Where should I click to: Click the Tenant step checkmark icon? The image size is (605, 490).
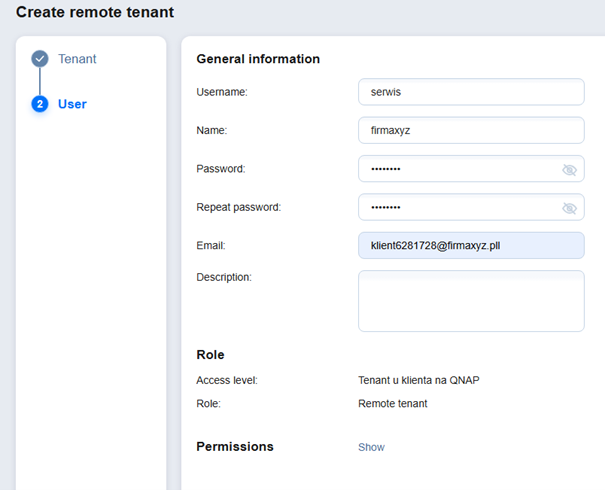[40, 59]
